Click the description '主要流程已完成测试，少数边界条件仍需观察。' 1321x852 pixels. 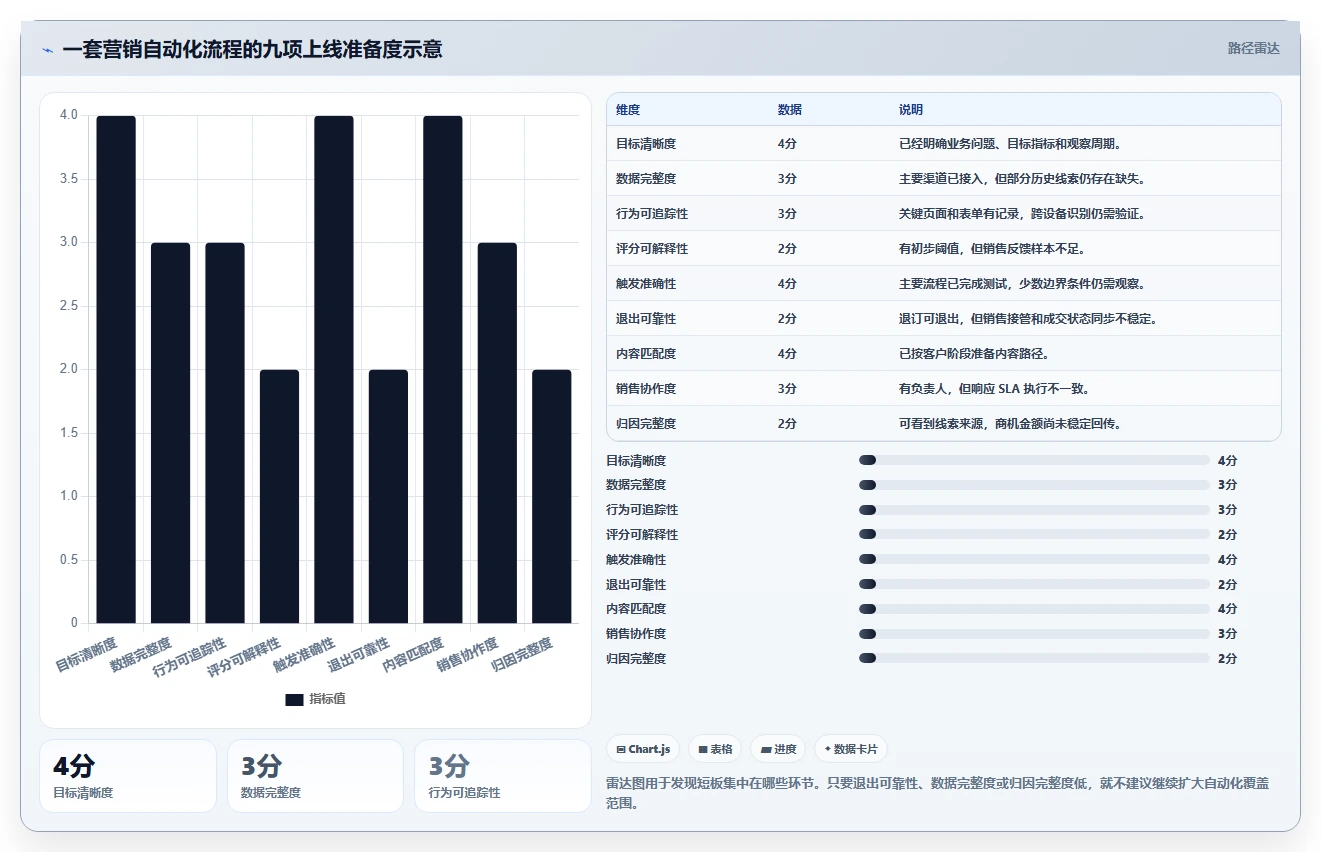pyautogui.click(x=1026, y=284)
